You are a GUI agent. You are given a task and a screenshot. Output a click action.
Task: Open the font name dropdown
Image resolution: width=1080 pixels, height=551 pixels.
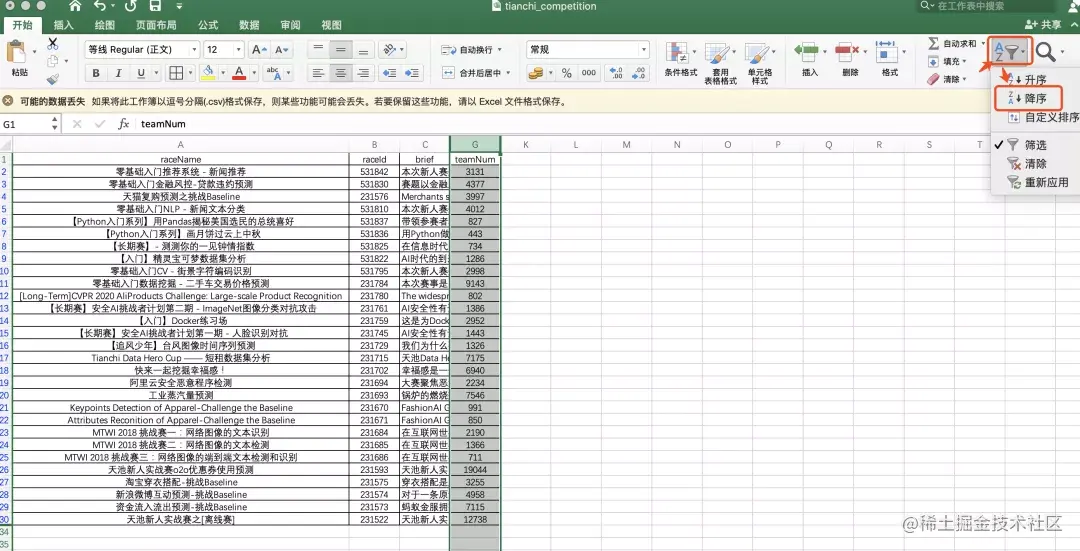point(194,50)
